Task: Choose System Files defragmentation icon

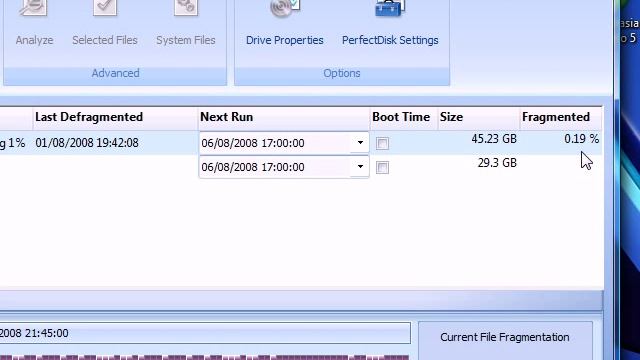Action: pyautogui.click(x=186, y=8)
